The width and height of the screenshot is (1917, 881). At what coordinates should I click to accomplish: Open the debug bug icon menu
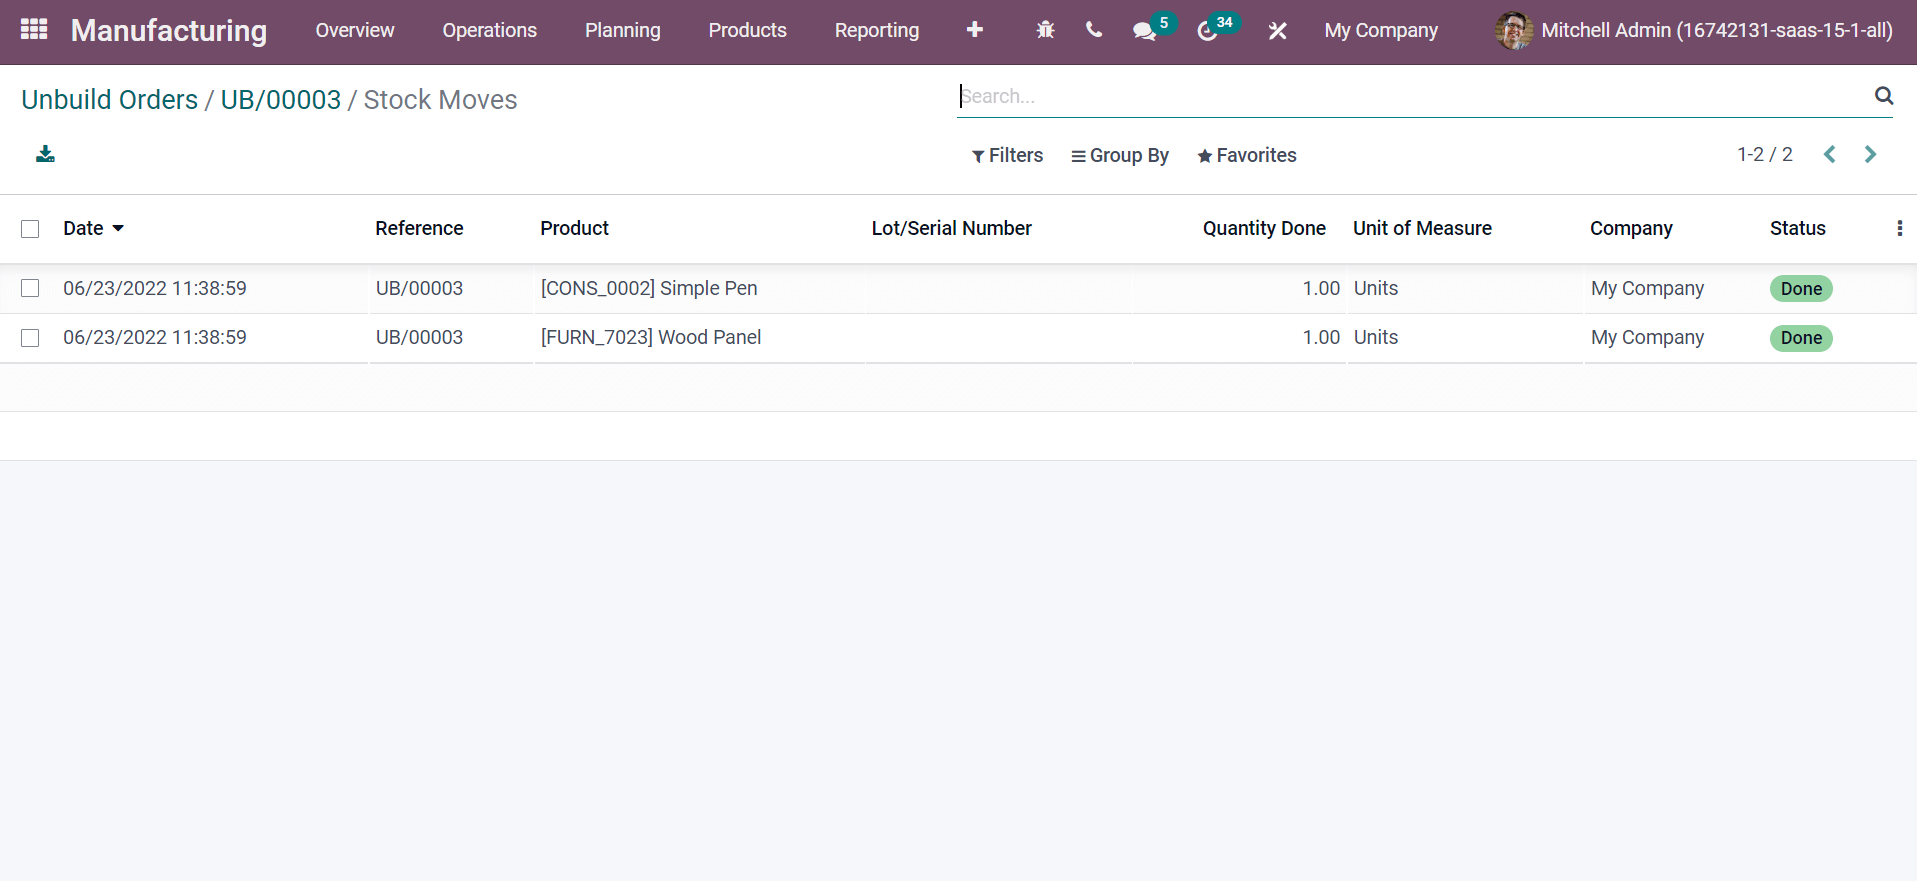(x=1045, y=30)
